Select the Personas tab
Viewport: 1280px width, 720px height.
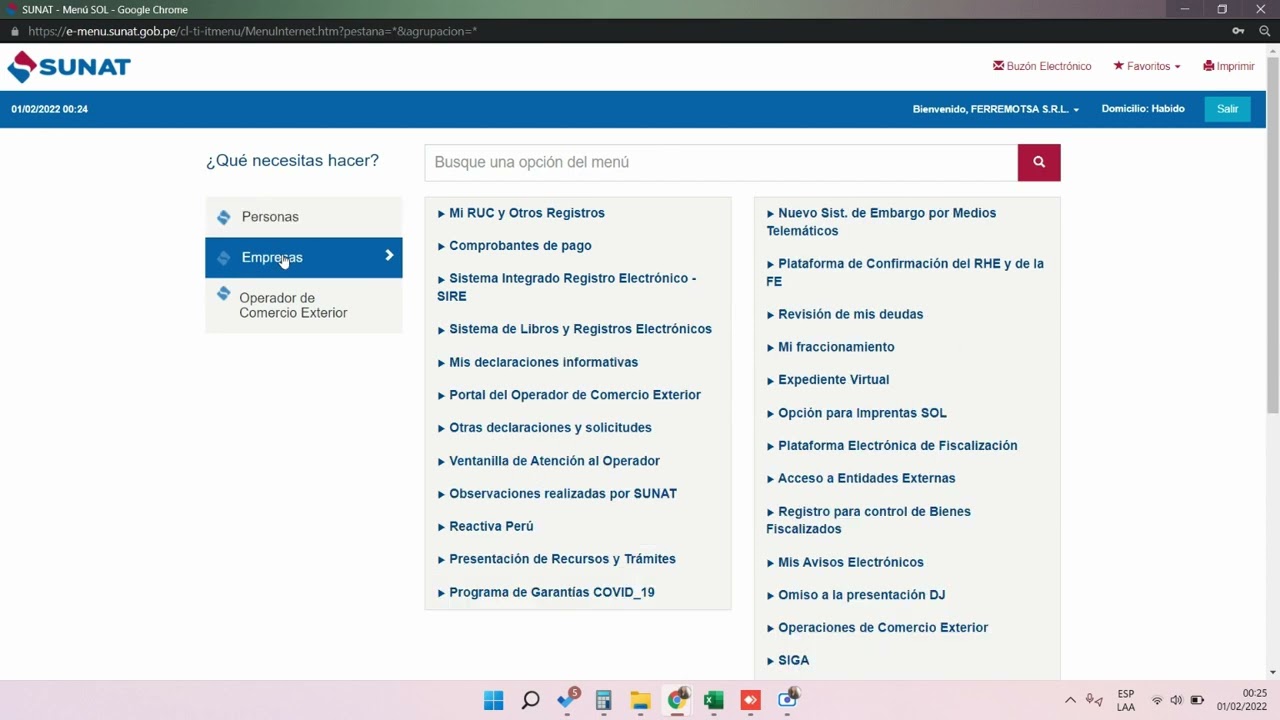point(304,217)
